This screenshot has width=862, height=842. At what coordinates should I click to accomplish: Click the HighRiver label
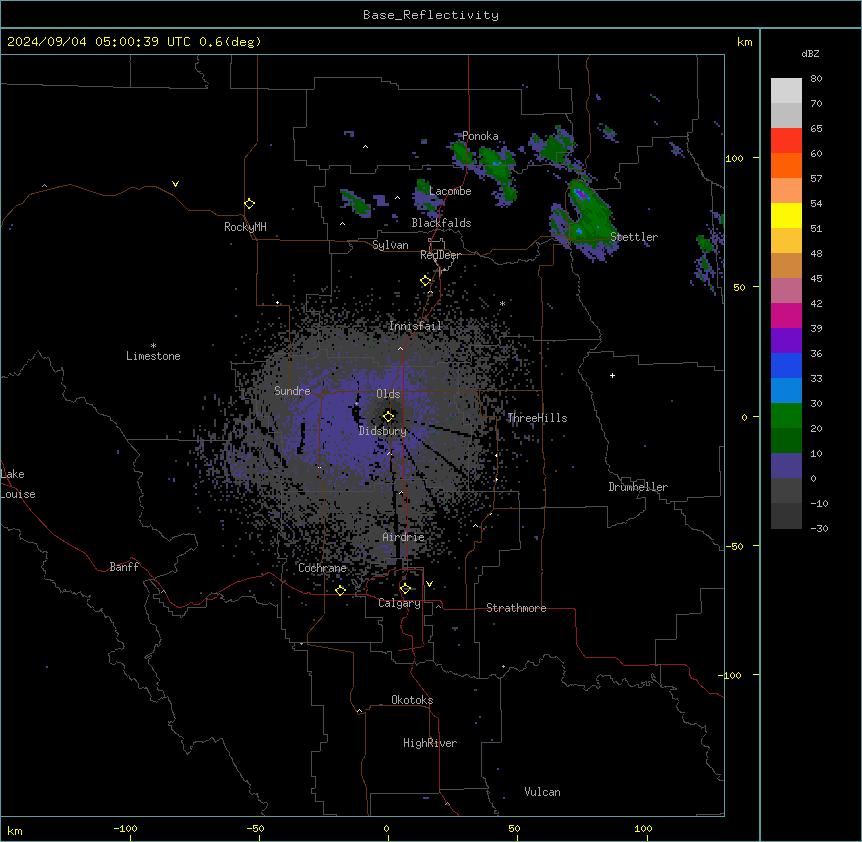click(430, 743)
